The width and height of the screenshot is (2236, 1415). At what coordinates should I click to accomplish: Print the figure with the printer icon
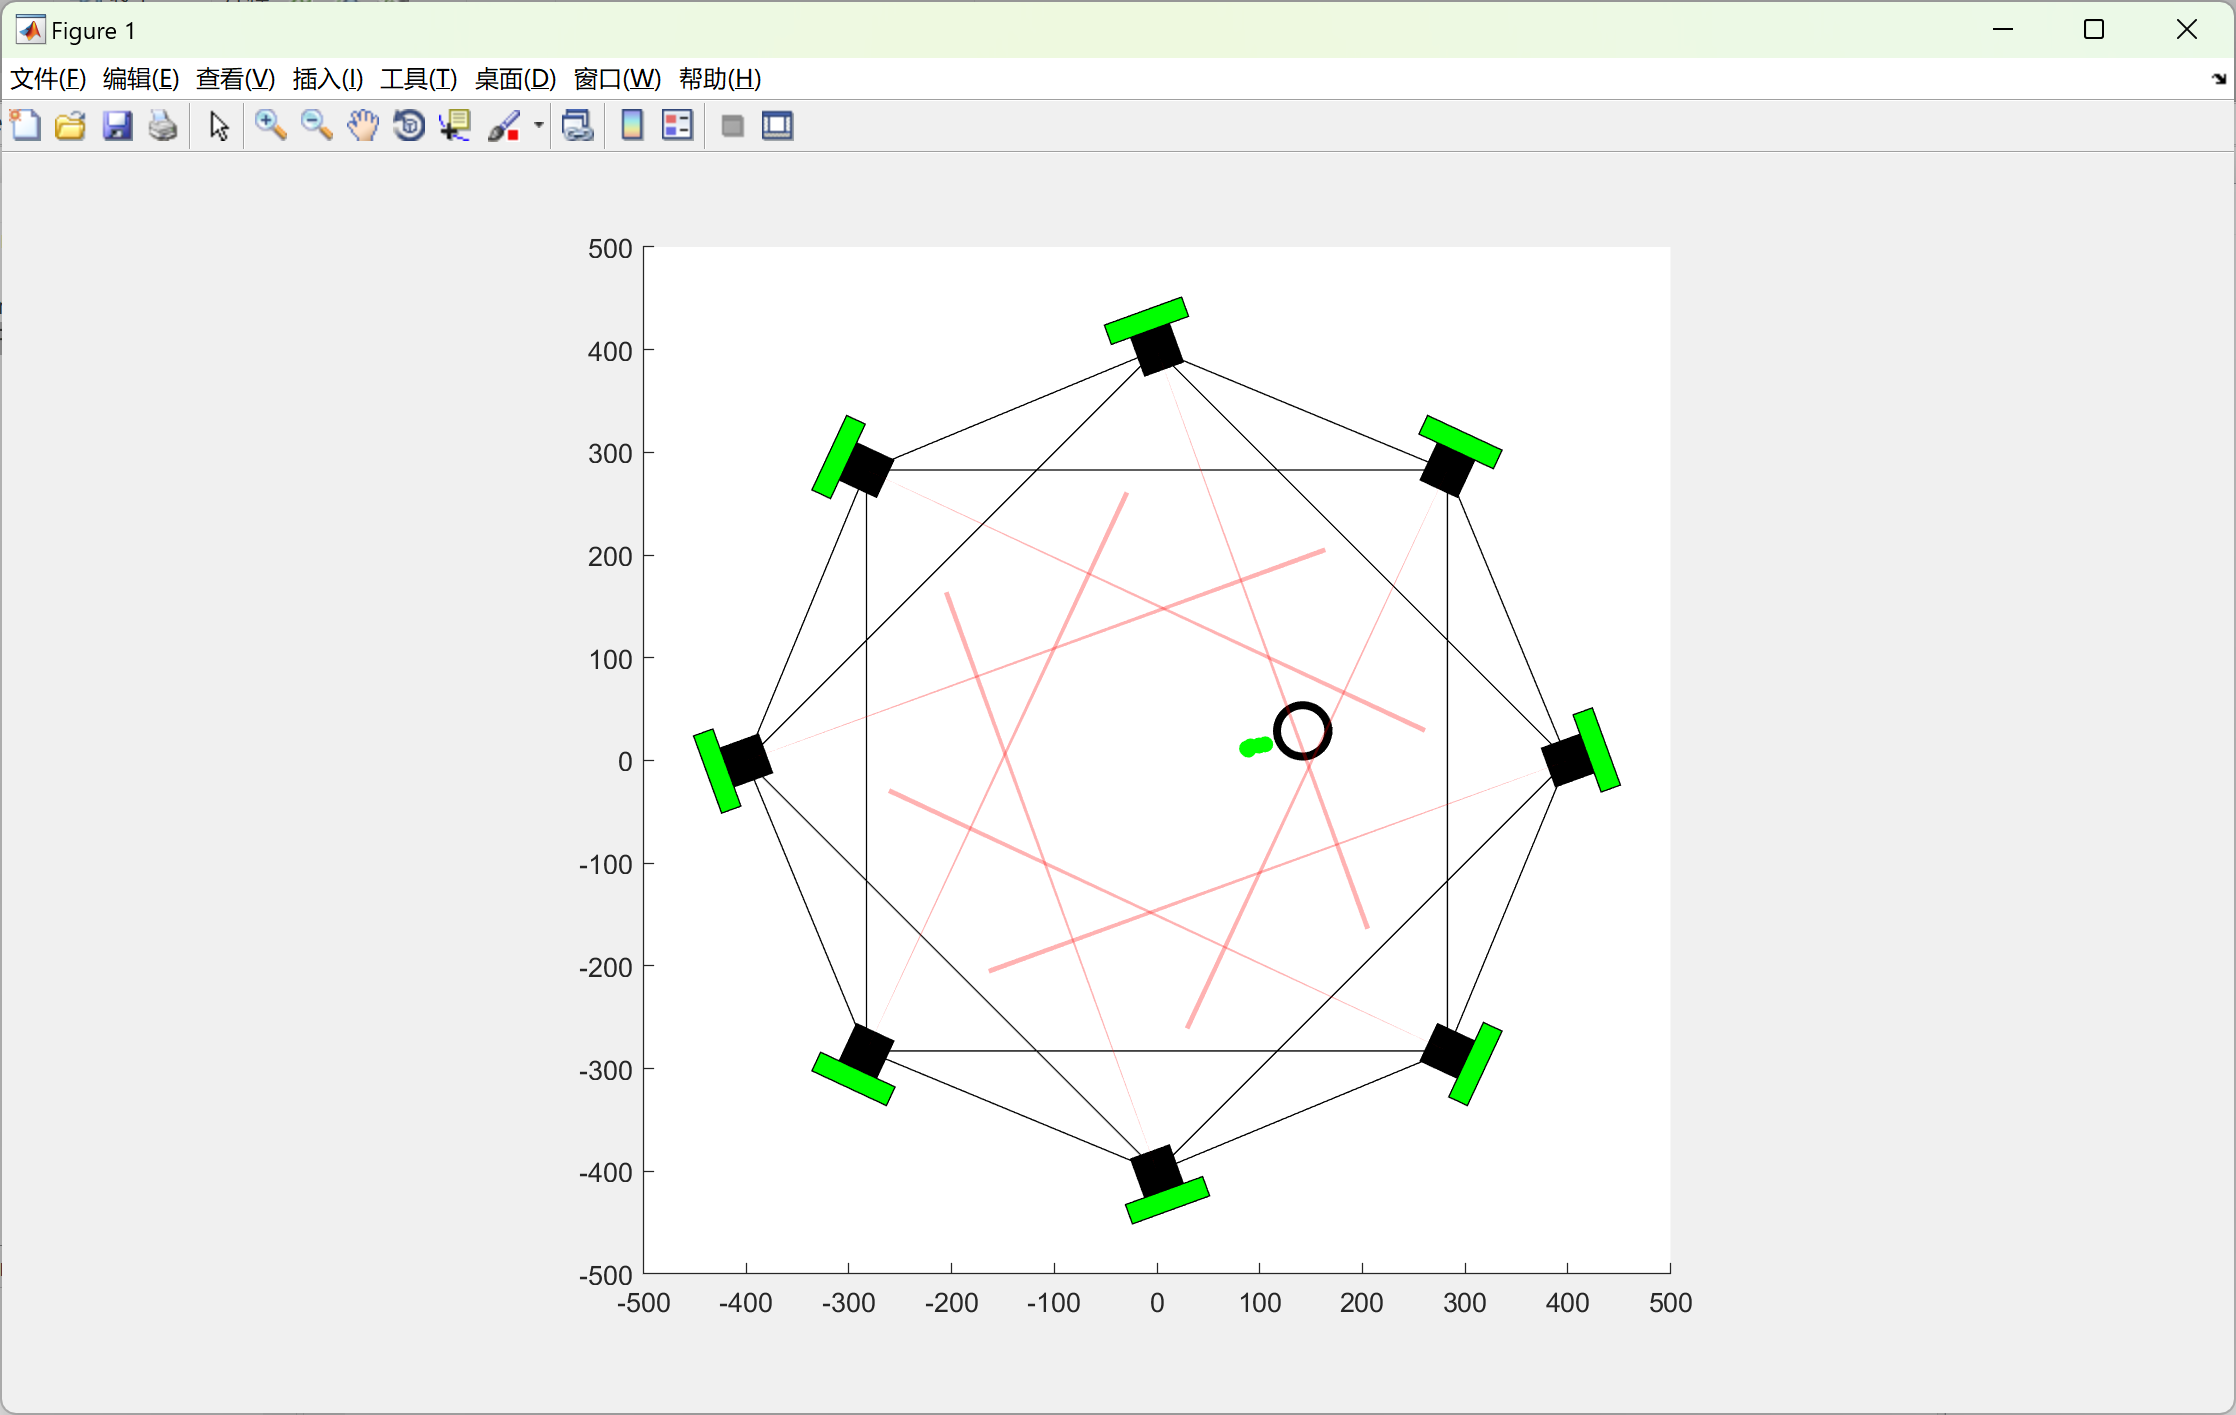[163, 126]
